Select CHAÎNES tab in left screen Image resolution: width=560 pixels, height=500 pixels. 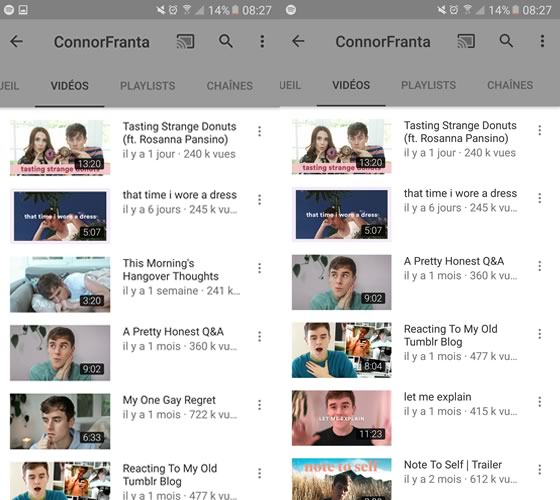point(230,86)
